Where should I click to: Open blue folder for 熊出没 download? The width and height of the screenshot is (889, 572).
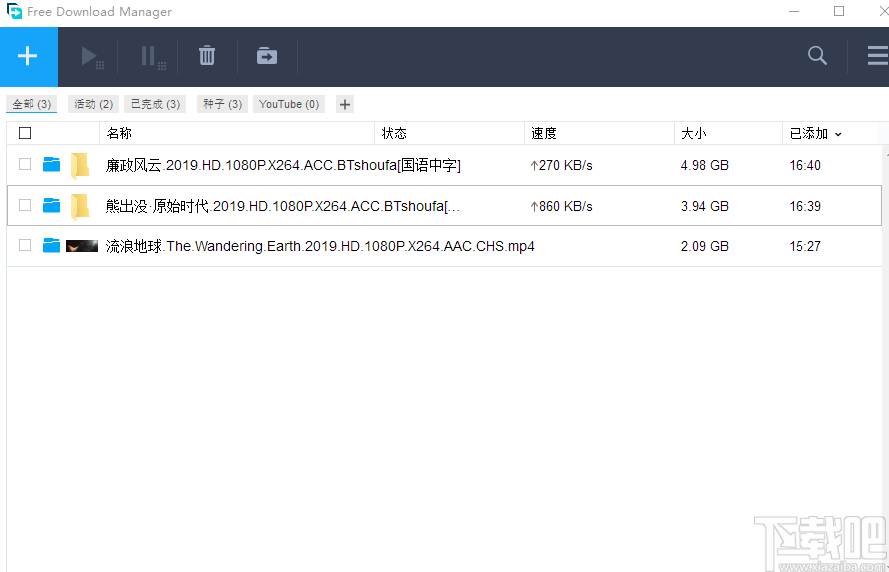point(52,205)
